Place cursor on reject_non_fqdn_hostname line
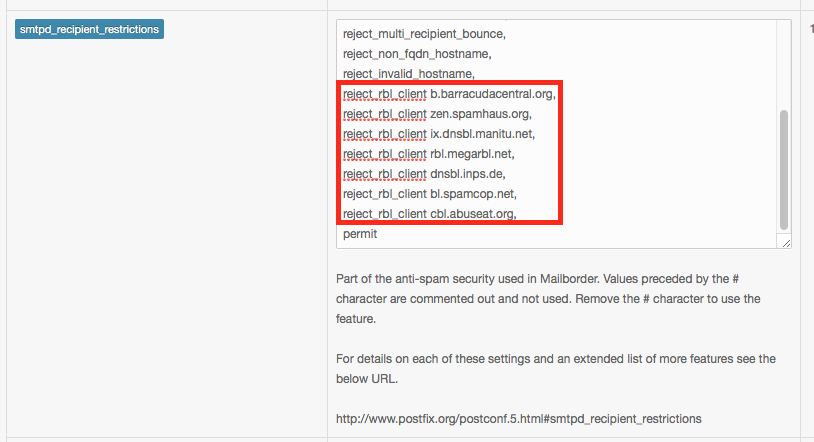Image resolution: width=814 pixels, height=442 pixels. click(417, 54)
